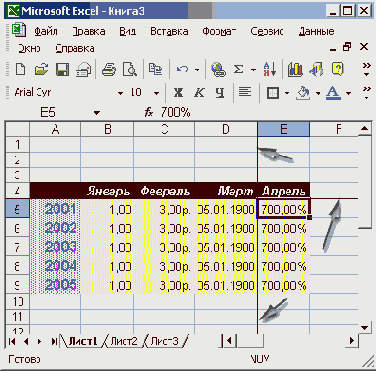Expand the Undo history dropdown arrow

[197, 70]
